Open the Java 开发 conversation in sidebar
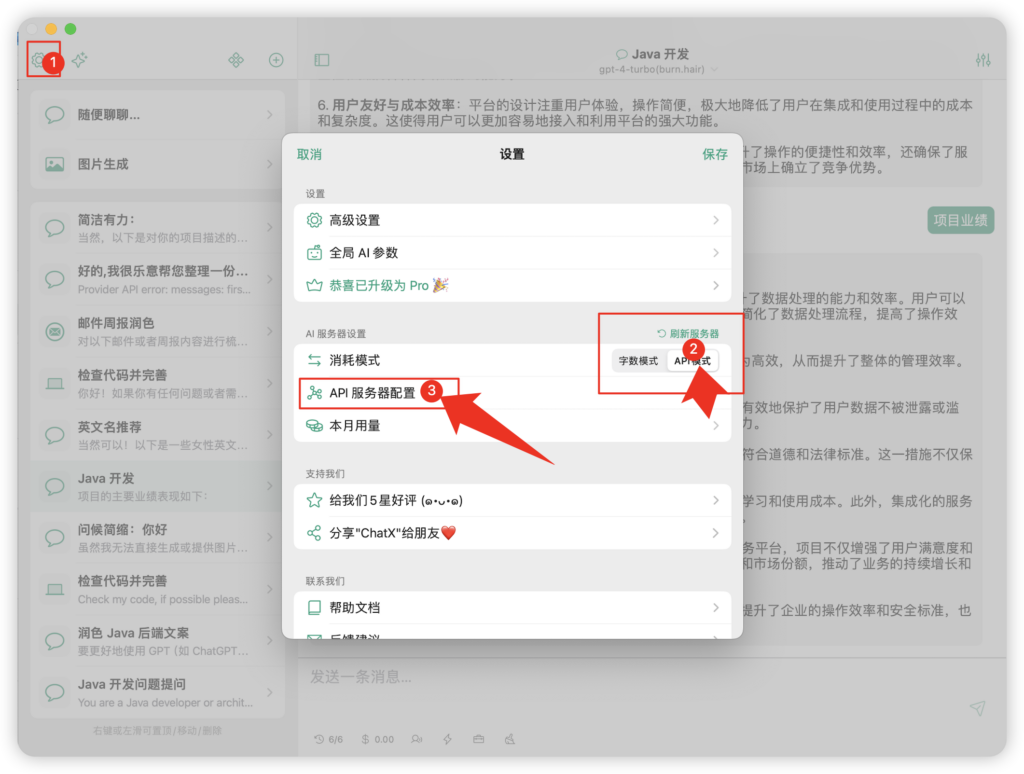1024x774 pixels. point(157,487)
